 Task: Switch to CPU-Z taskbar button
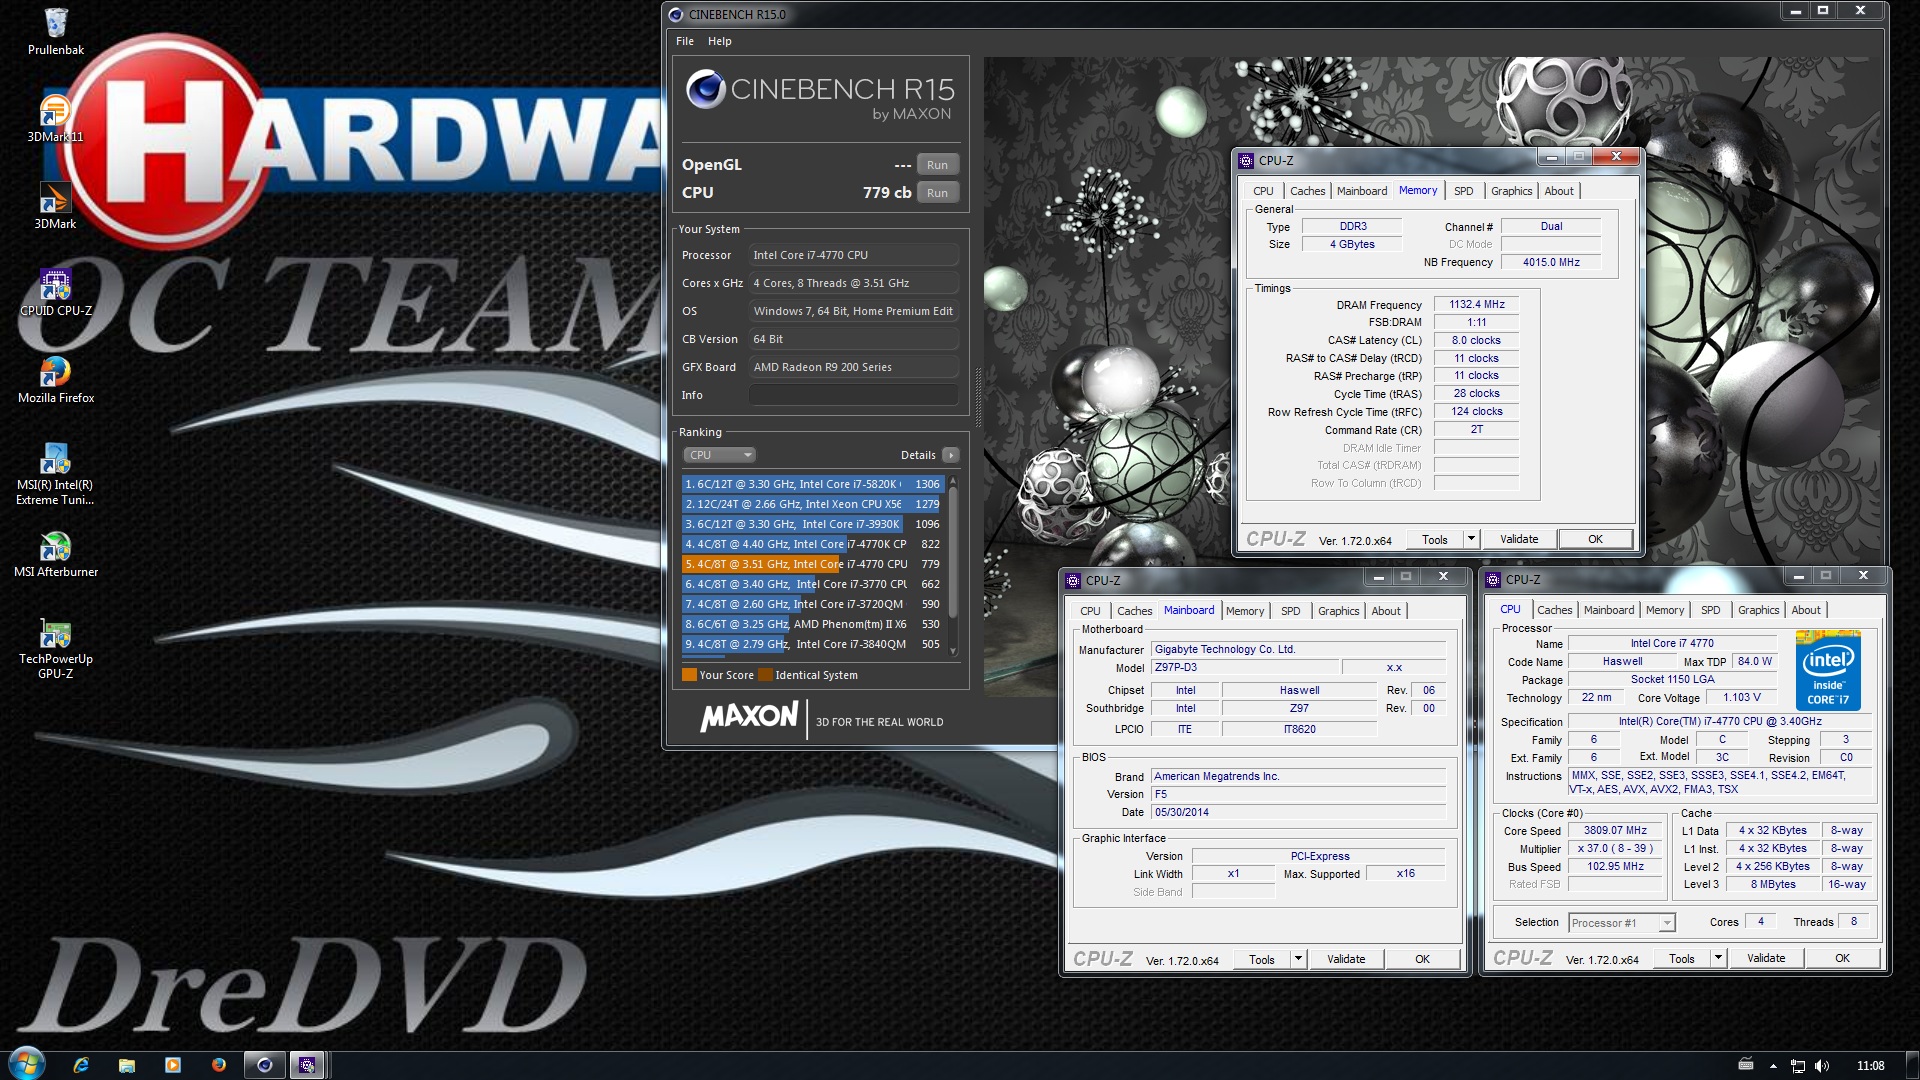click(x=308, y=1065)
